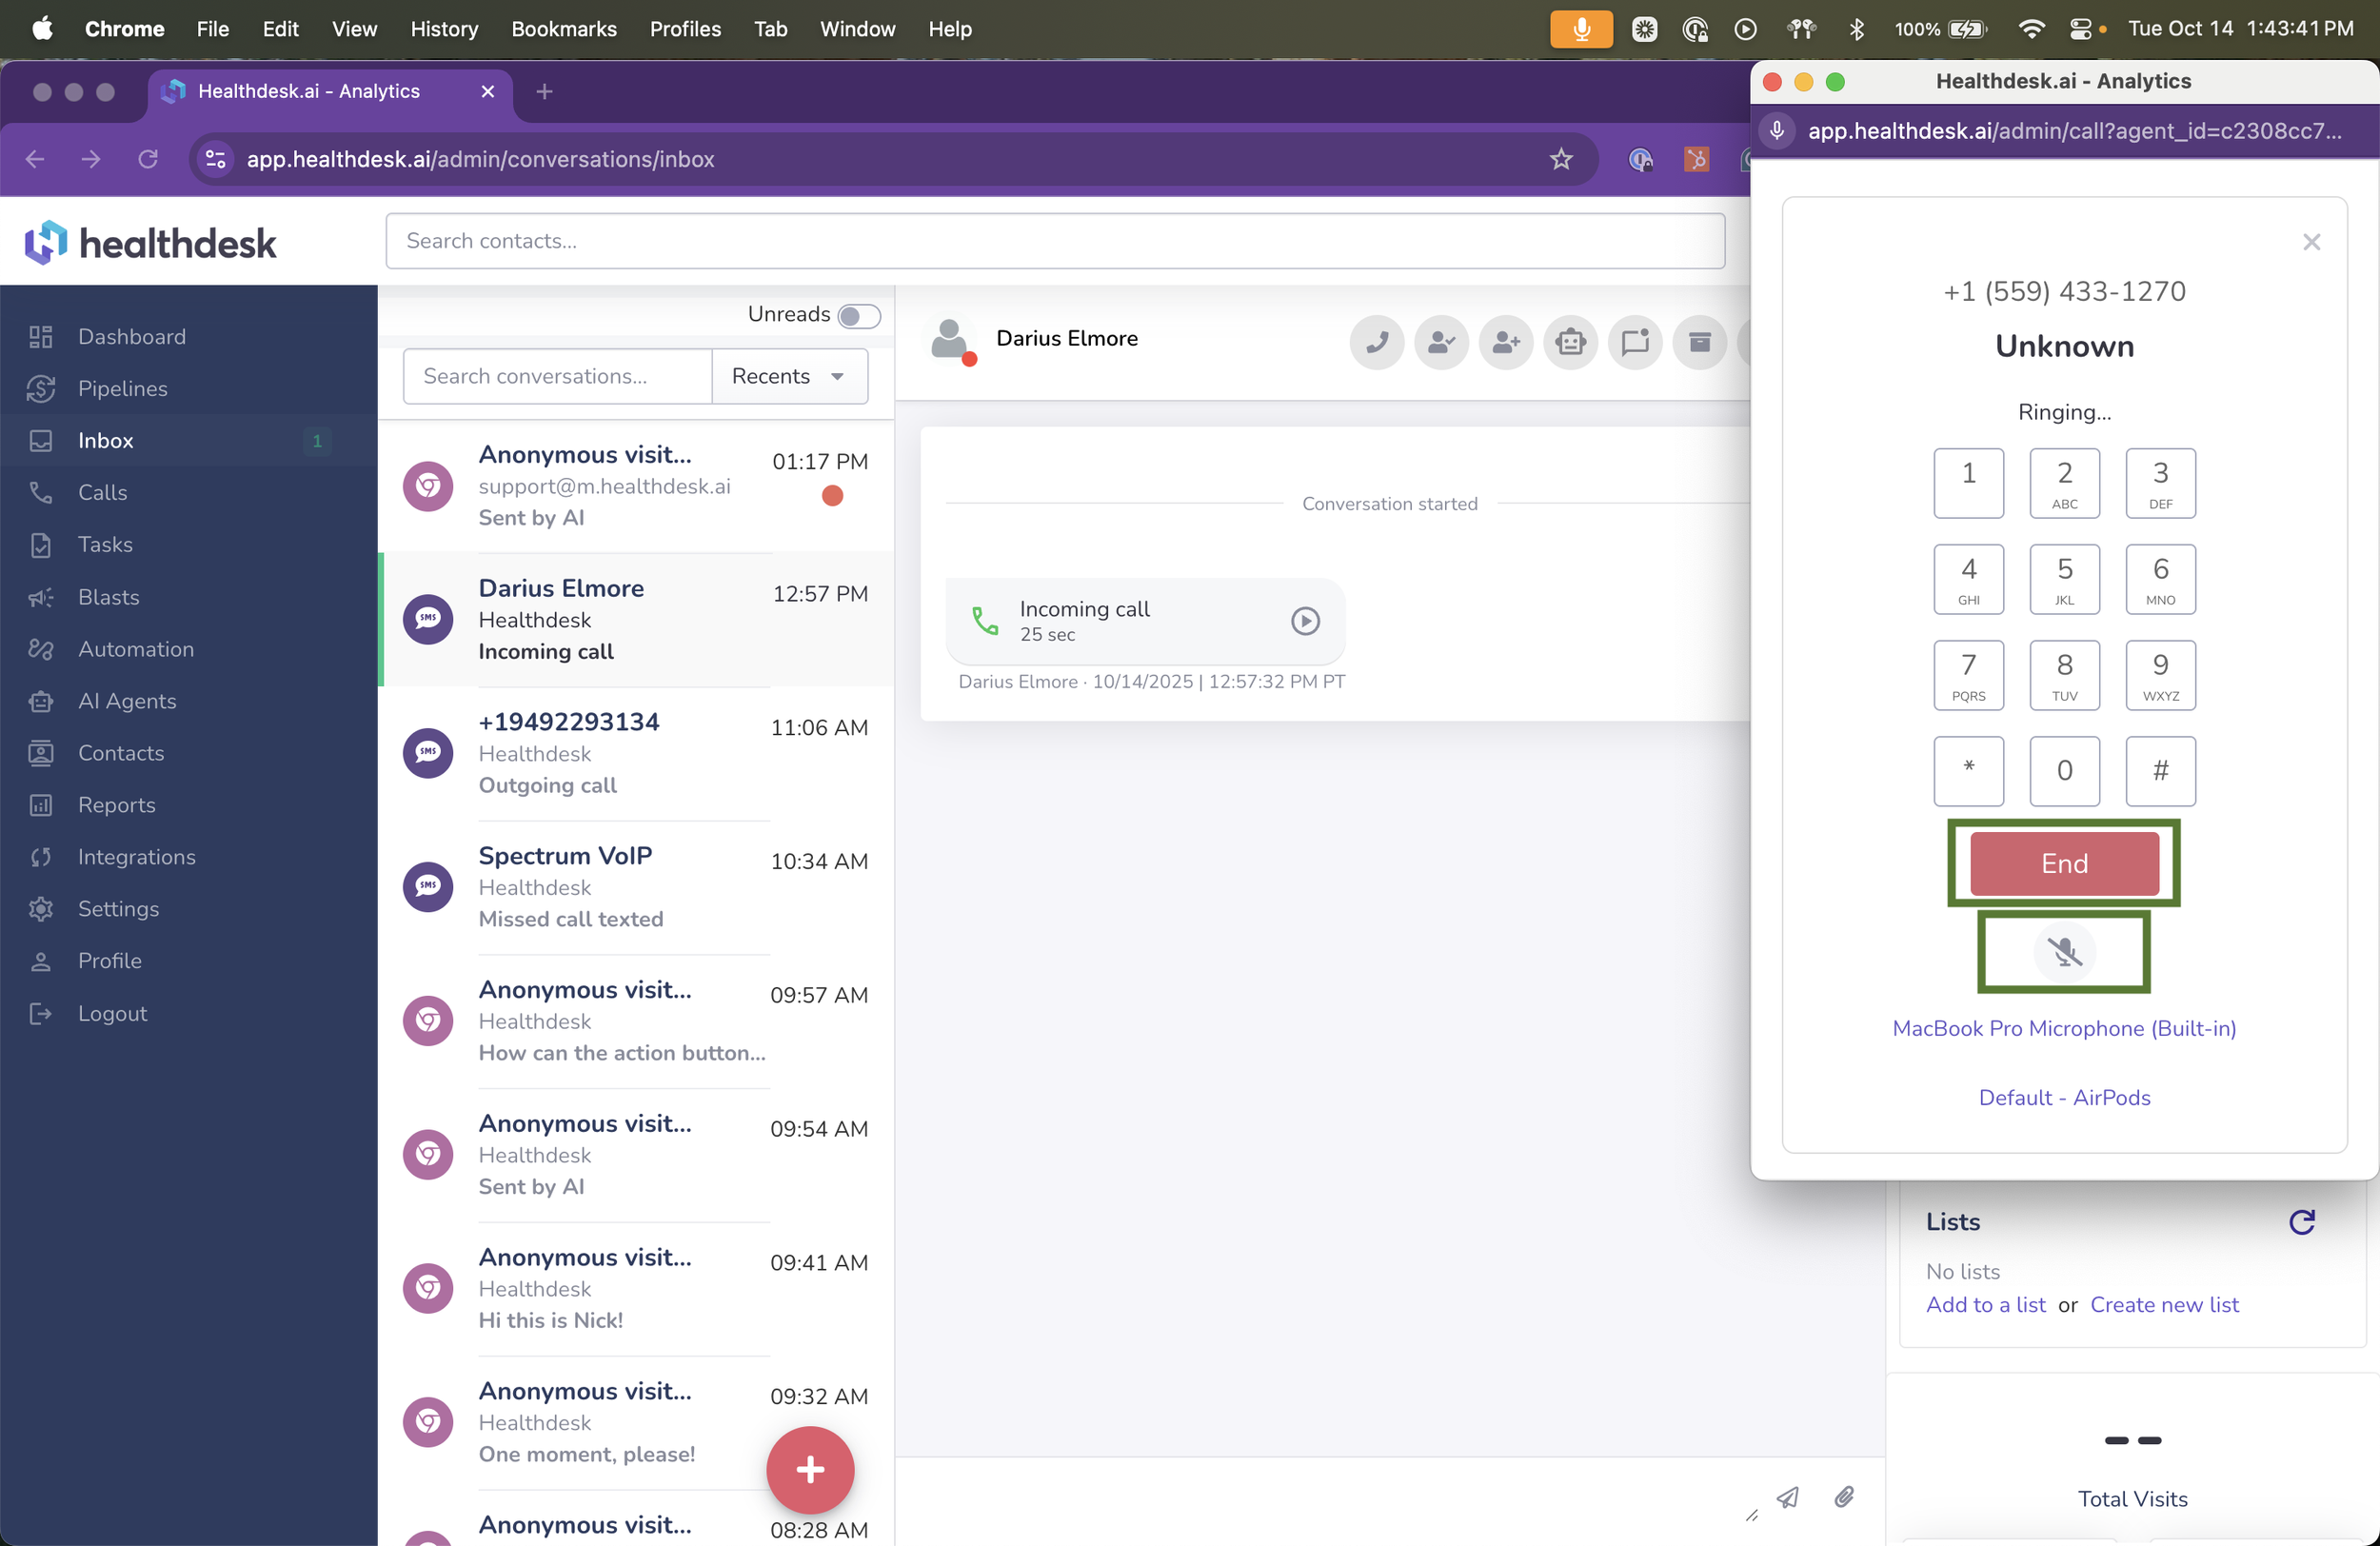
Task: Mute the microphone in call dialer
Action: pos(2063,951)
